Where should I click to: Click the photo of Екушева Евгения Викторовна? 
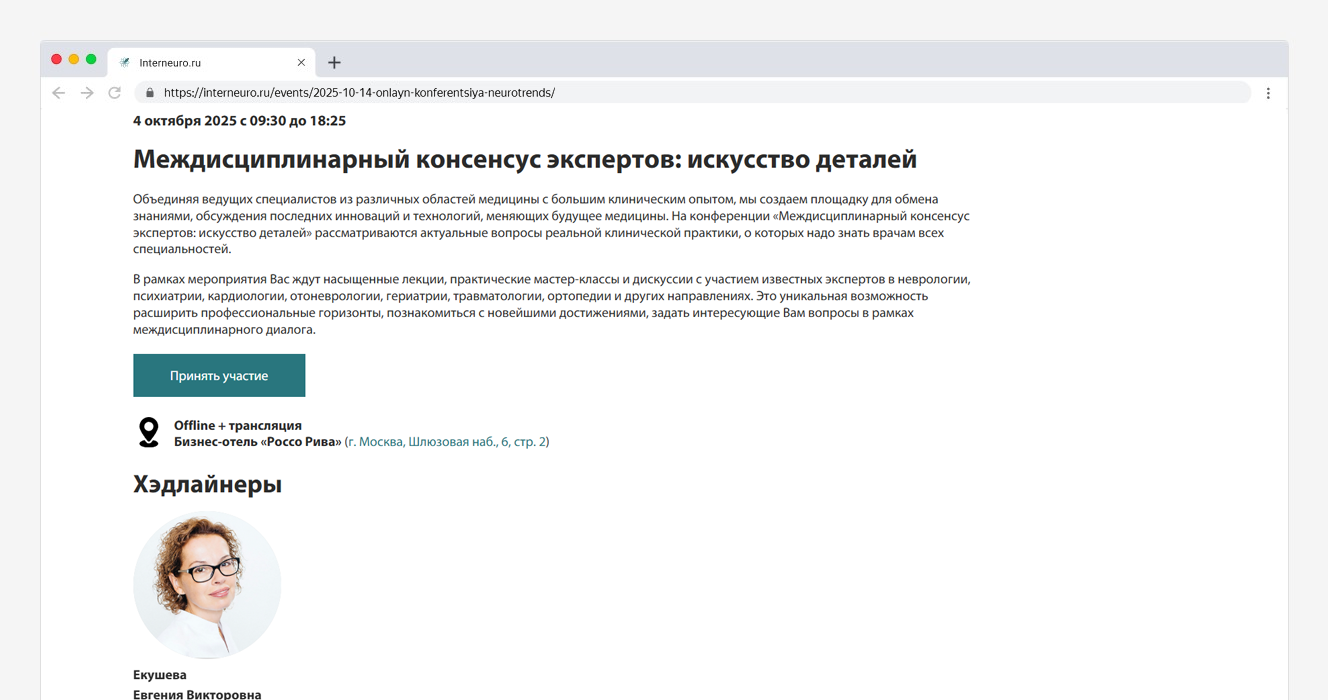point(207,585)
